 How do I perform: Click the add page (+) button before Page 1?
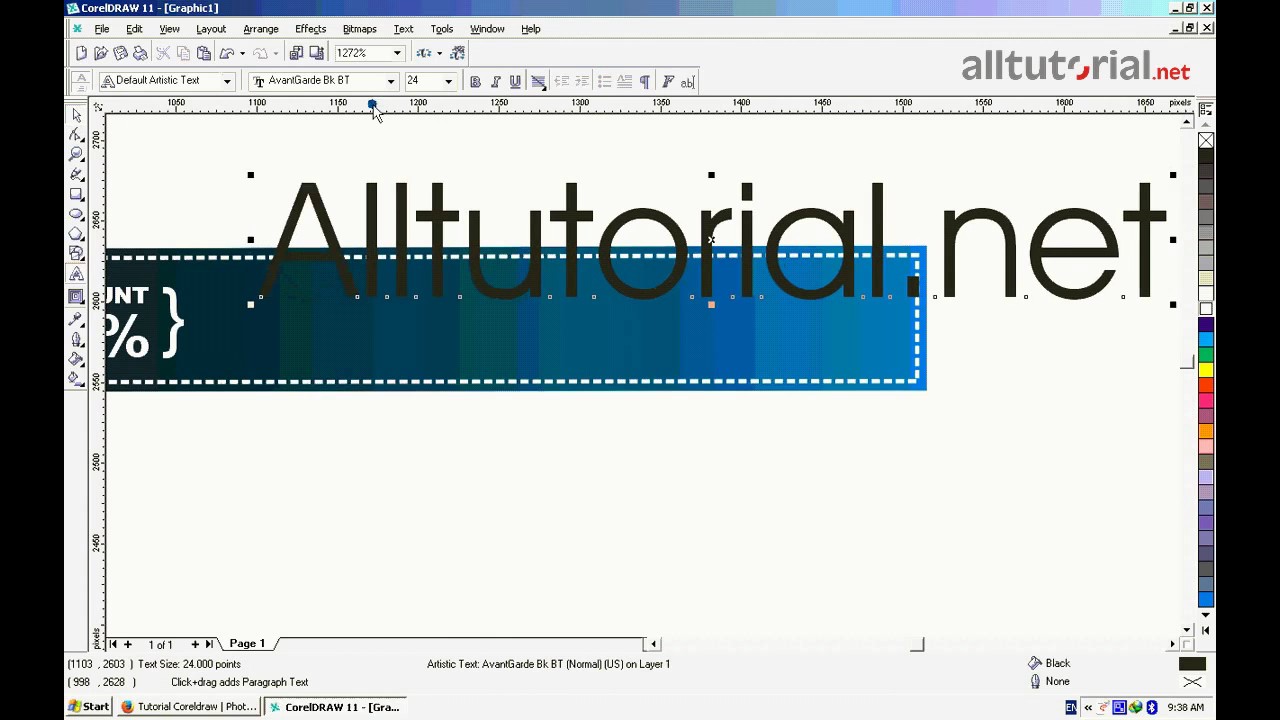(128, 644)
